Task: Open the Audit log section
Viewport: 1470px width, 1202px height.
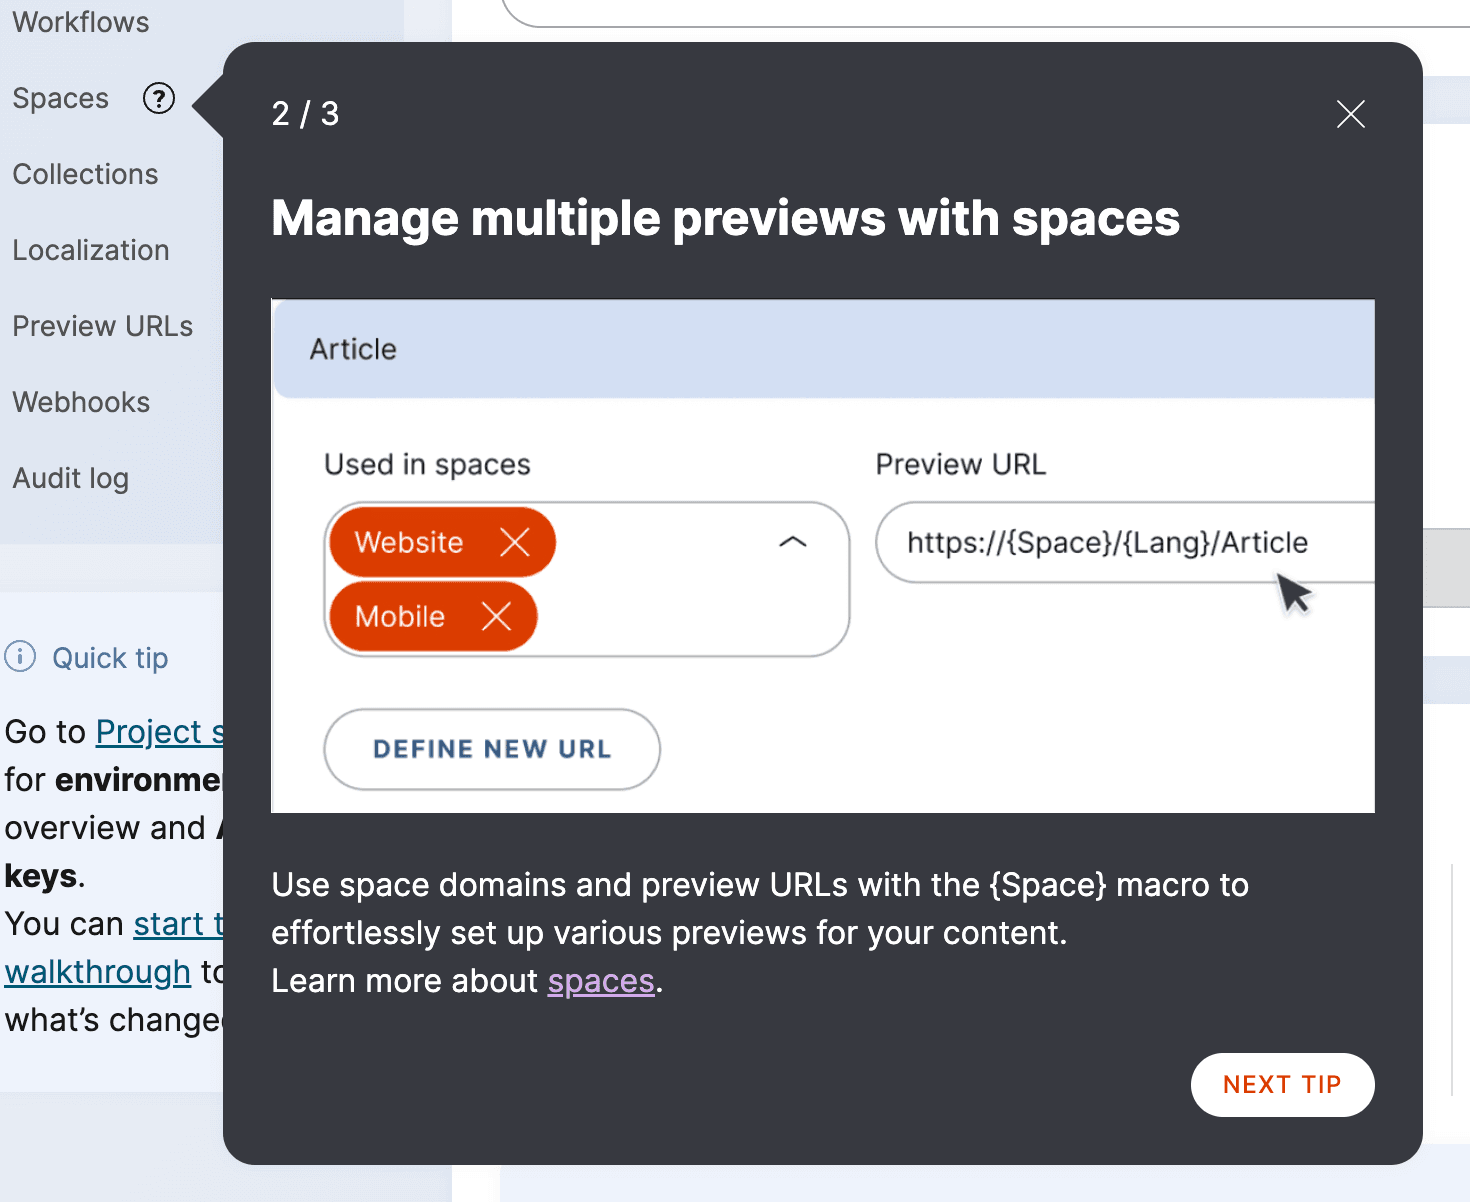Action: coord(70,478)
